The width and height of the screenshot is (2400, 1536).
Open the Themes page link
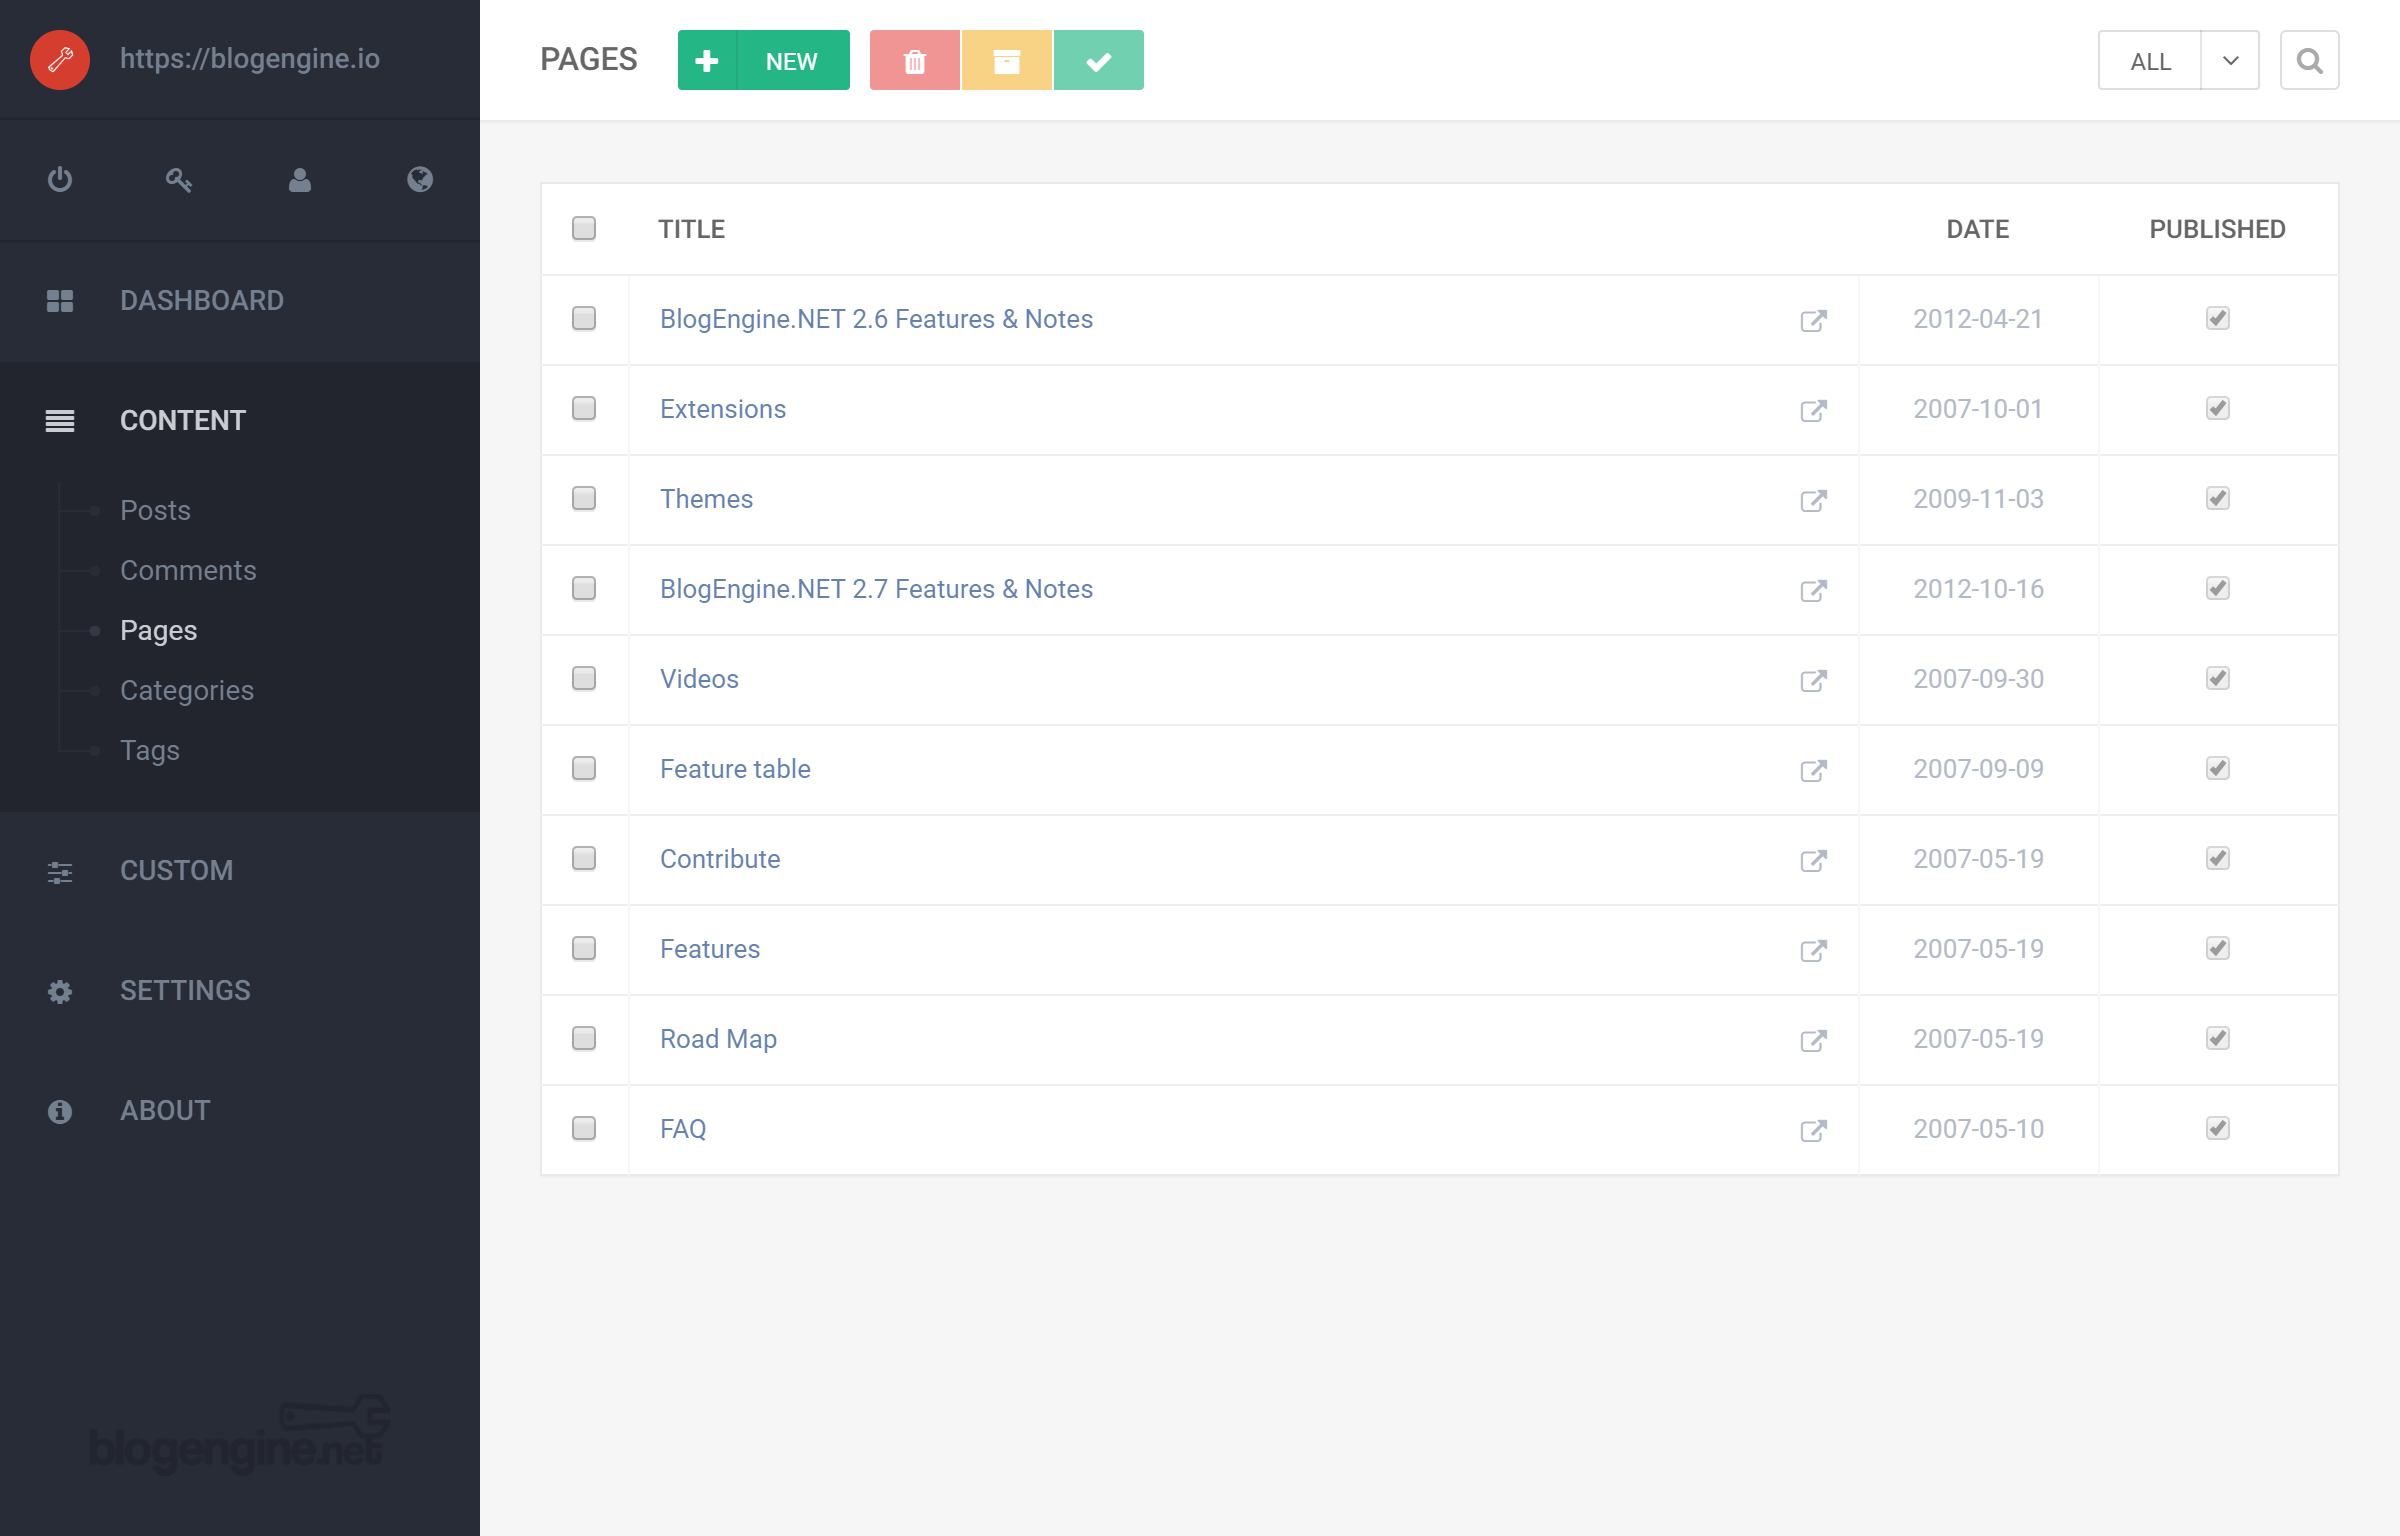click(x=706, y=499)
